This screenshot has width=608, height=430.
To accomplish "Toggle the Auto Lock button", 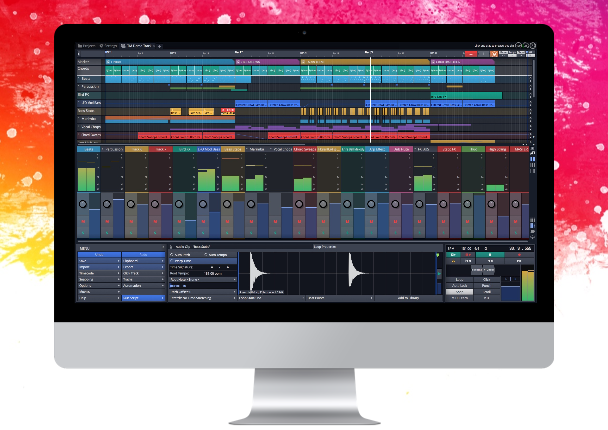I will click(x=459, y=286).
